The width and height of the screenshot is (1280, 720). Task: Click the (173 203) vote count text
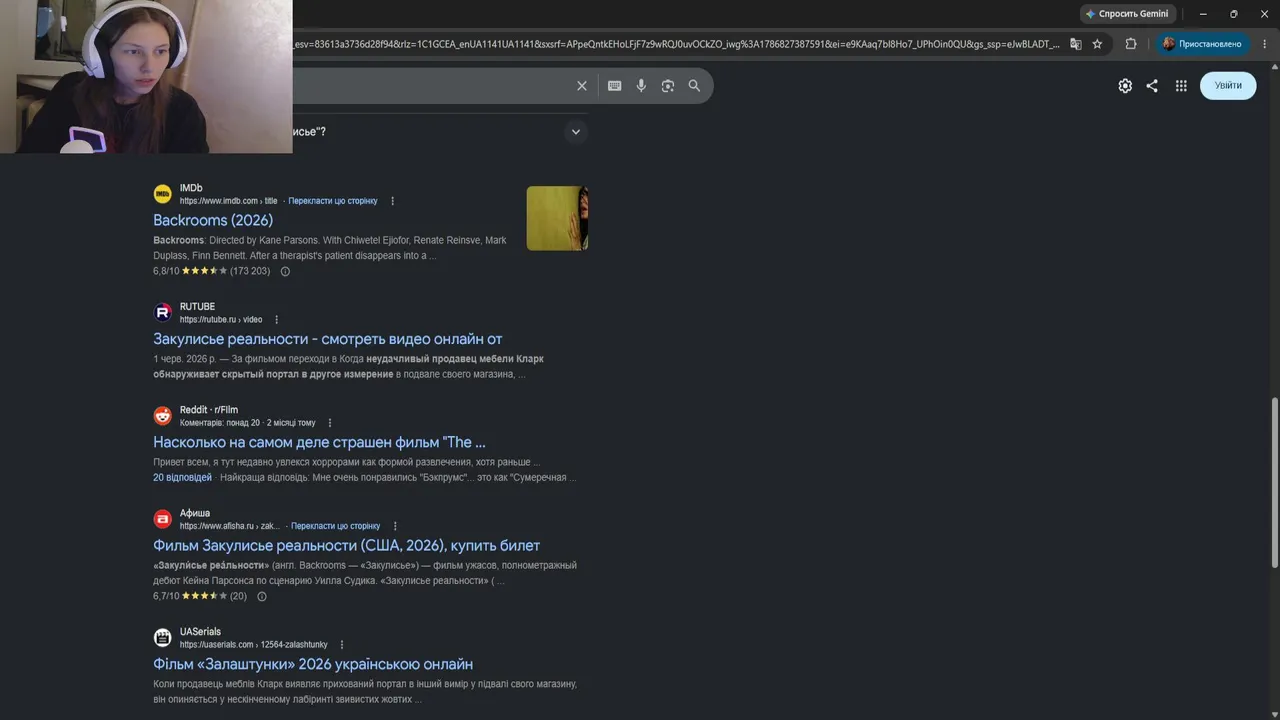250,271
